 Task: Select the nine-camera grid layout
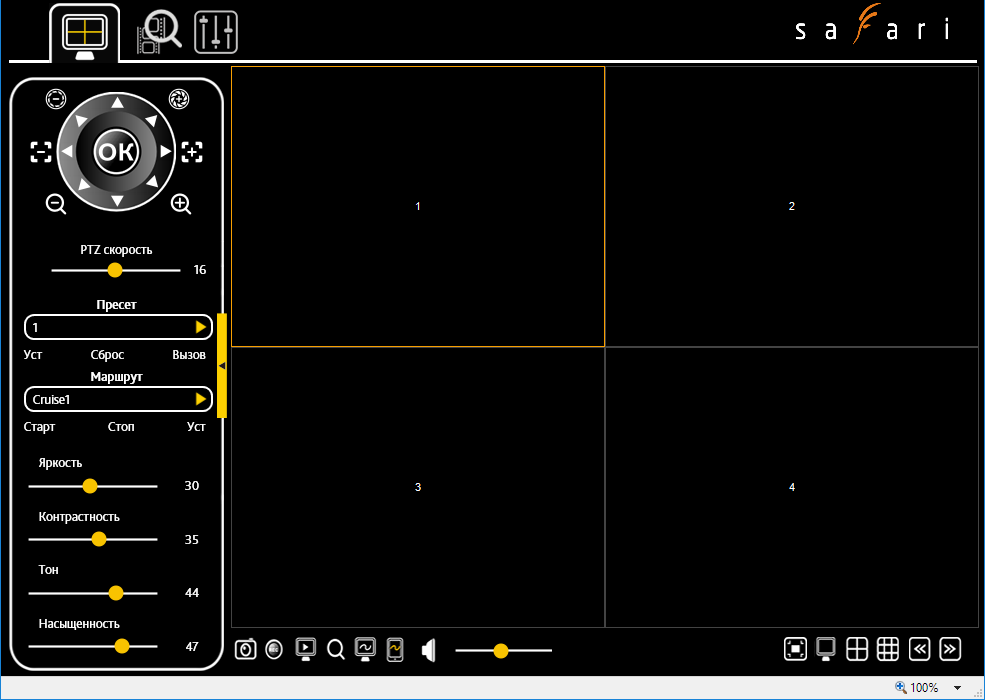(x=888, y=649)
